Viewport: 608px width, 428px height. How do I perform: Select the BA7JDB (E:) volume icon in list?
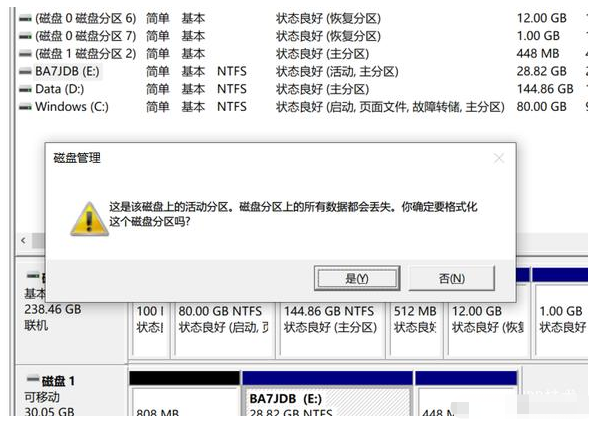tap(25, 72)
